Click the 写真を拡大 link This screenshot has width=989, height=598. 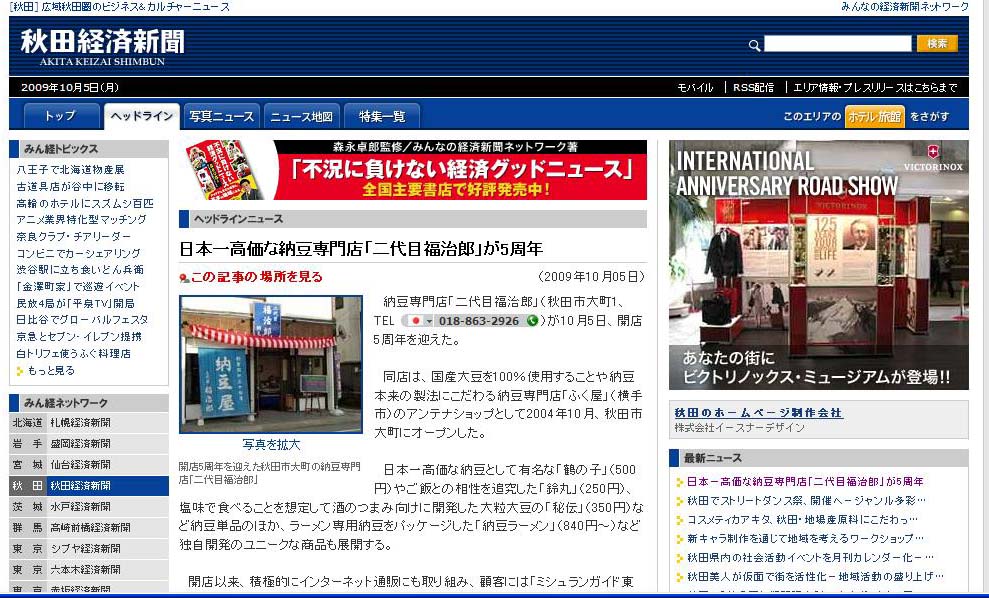tap(271, 445)
